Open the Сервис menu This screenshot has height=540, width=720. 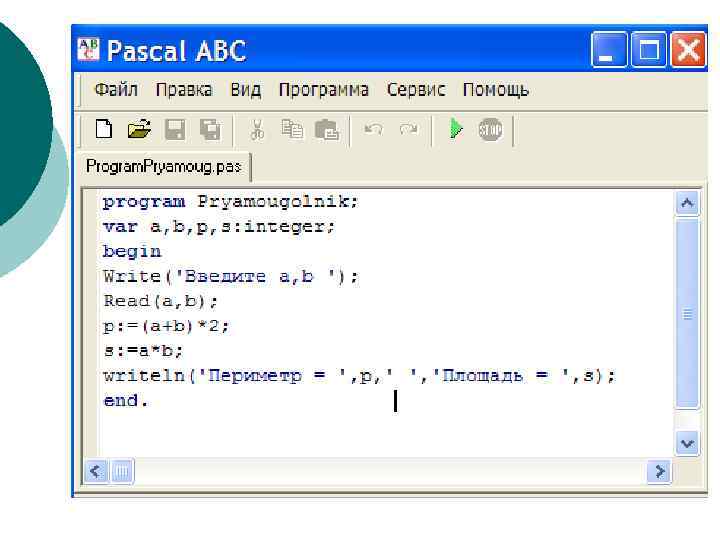416,90
